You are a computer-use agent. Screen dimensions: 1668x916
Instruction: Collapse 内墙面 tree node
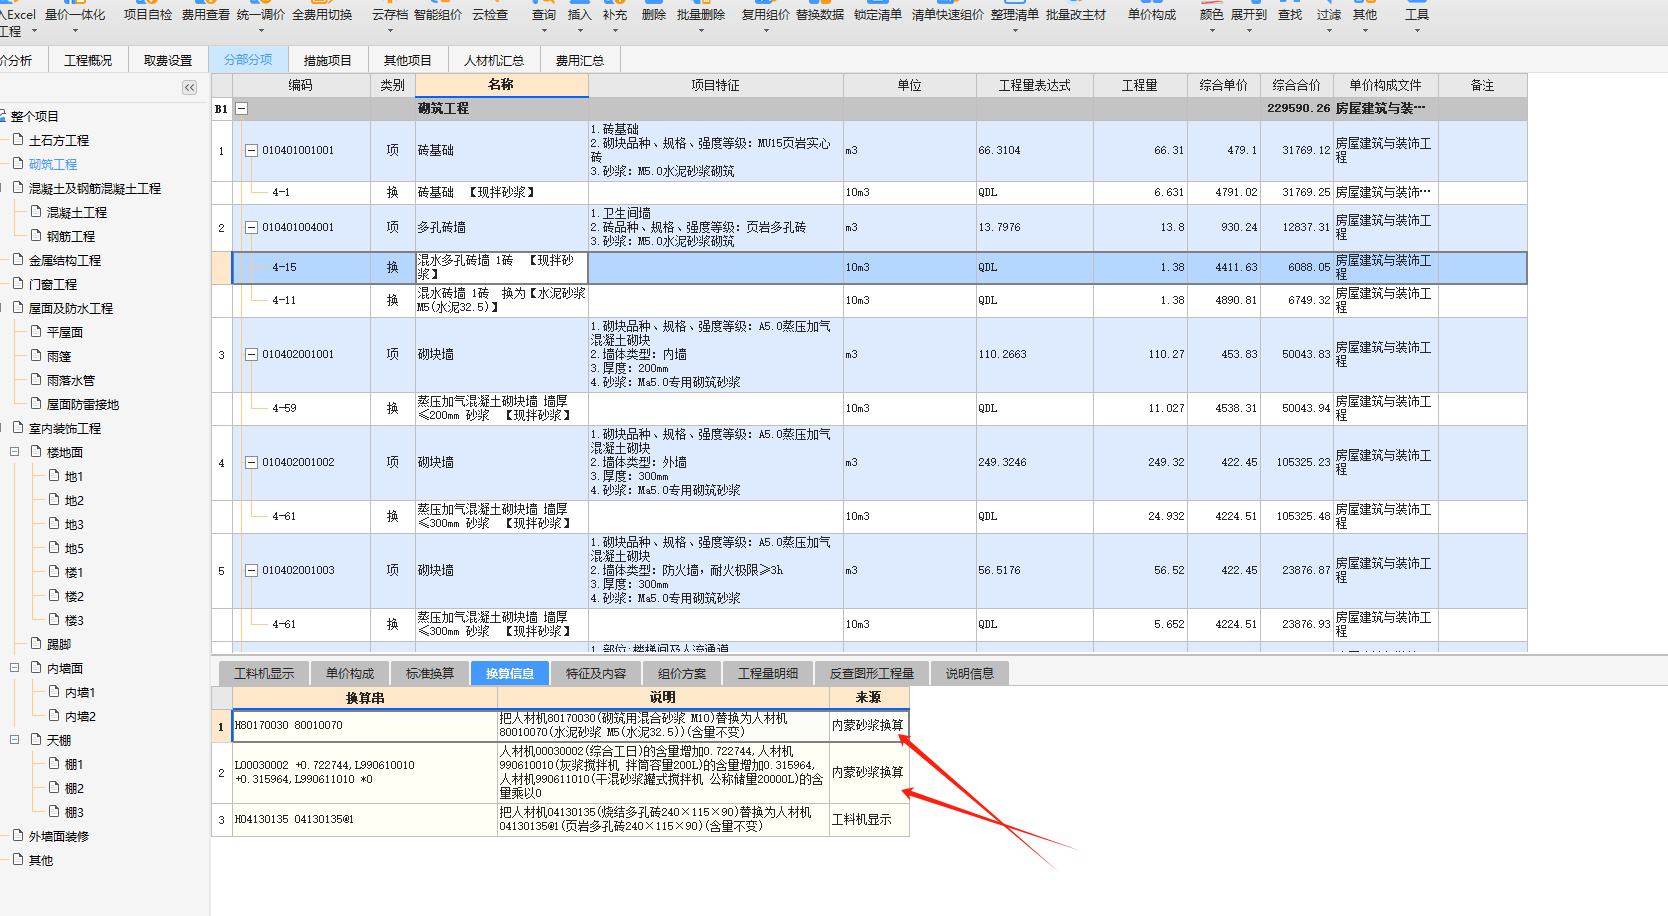coord(15,668)
